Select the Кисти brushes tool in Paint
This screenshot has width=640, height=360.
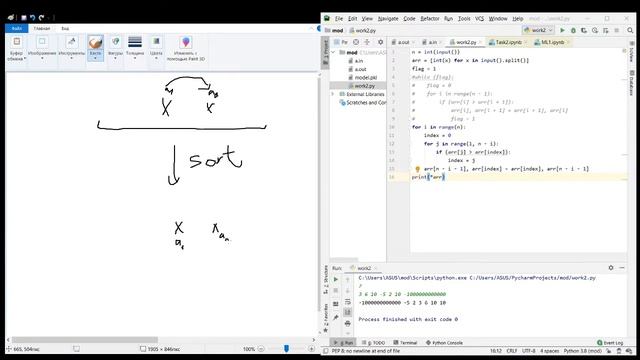[x=95, y=49]
